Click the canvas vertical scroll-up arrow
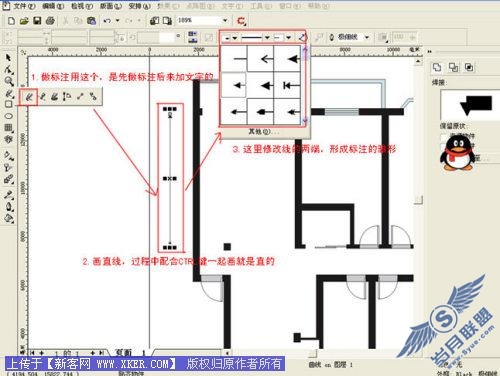 click(x=418, y=61)
